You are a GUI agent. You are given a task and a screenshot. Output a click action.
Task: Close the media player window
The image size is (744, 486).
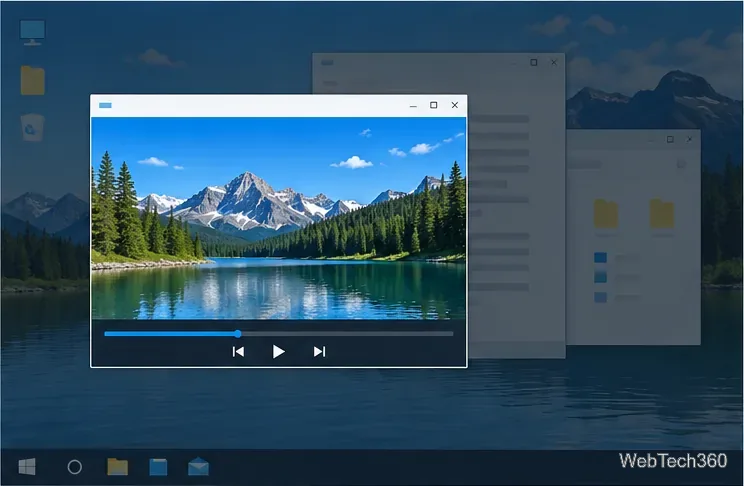455,105
